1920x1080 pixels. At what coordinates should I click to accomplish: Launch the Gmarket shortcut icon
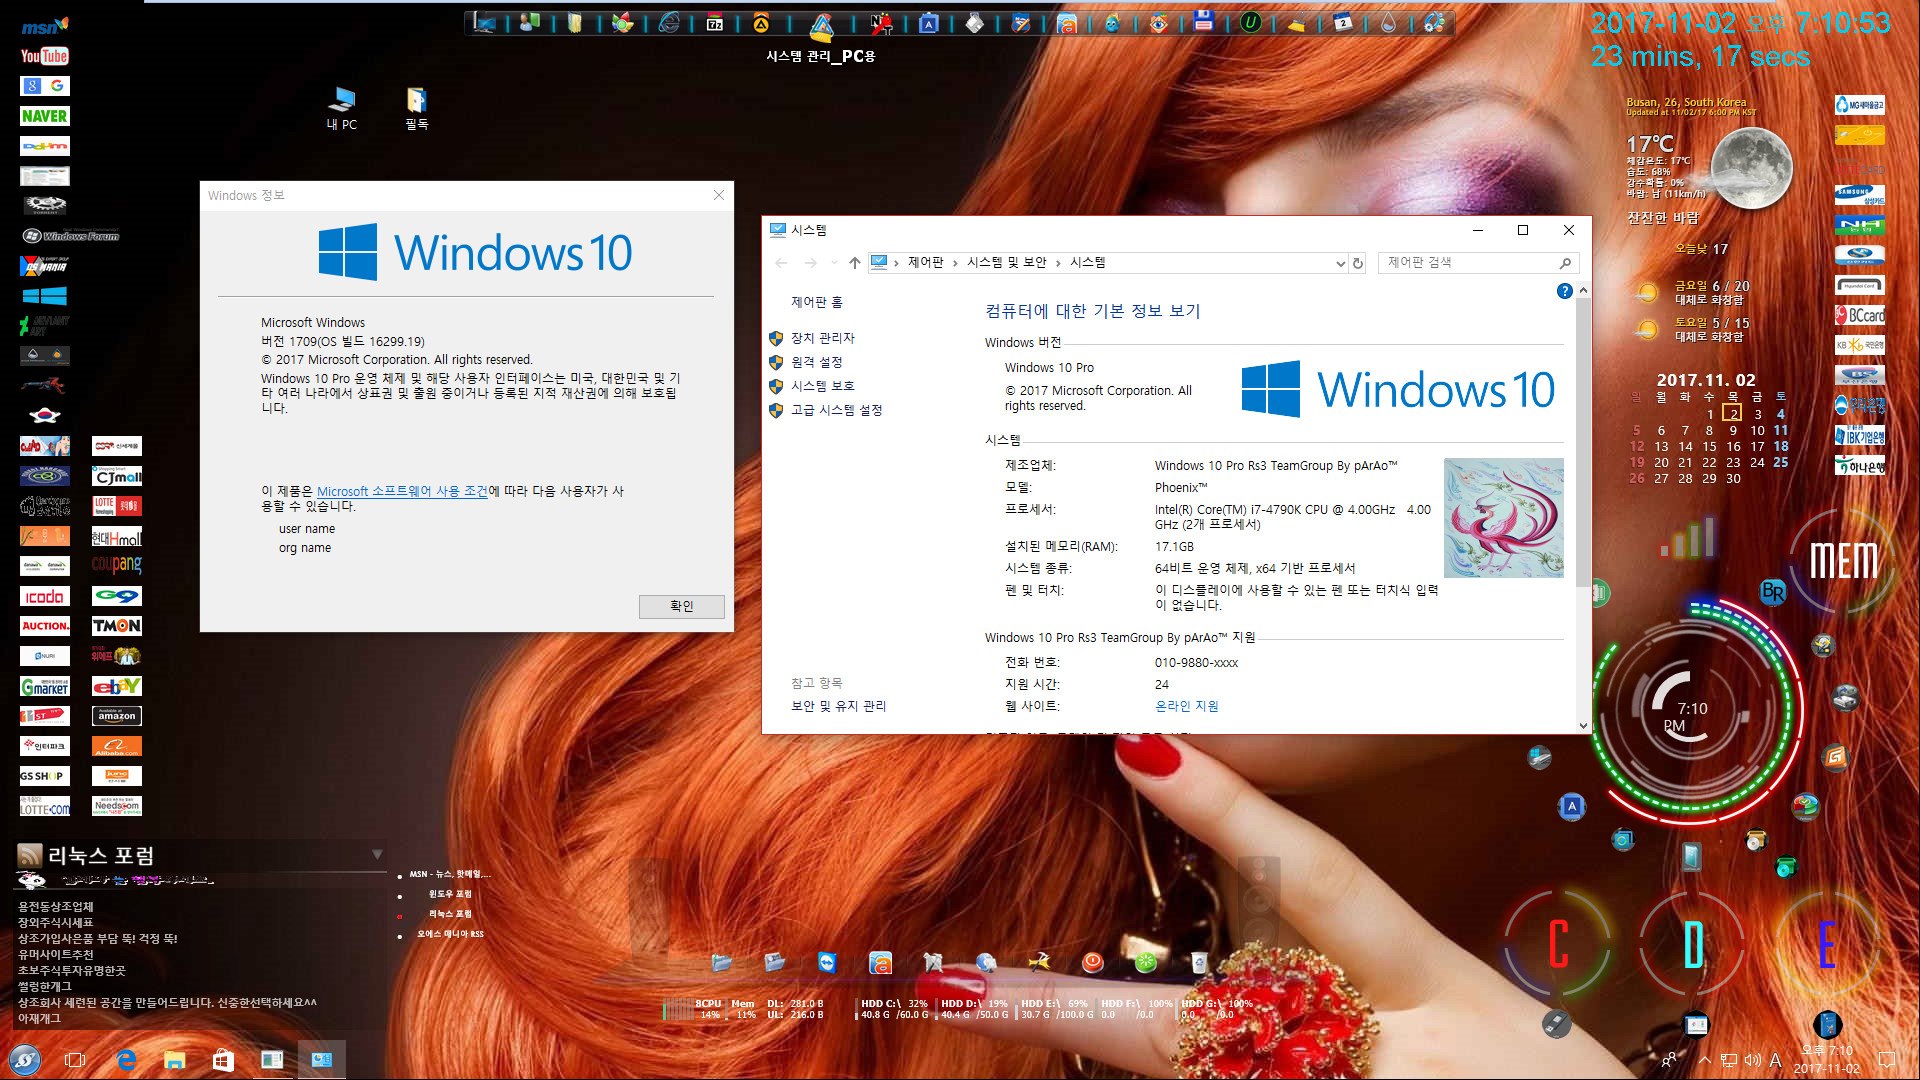click(x=44, y=686)
